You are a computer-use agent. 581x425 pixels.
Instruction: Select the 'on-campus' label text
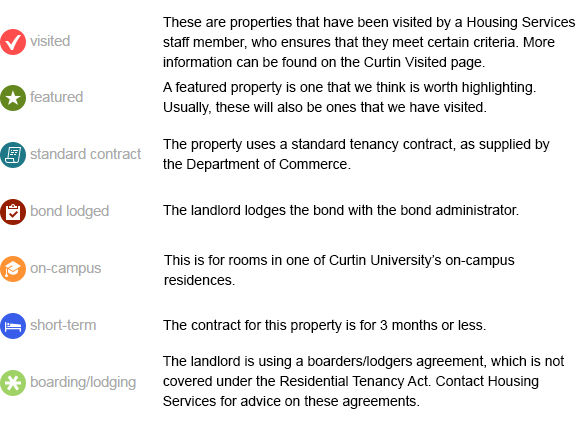point(66,268)
